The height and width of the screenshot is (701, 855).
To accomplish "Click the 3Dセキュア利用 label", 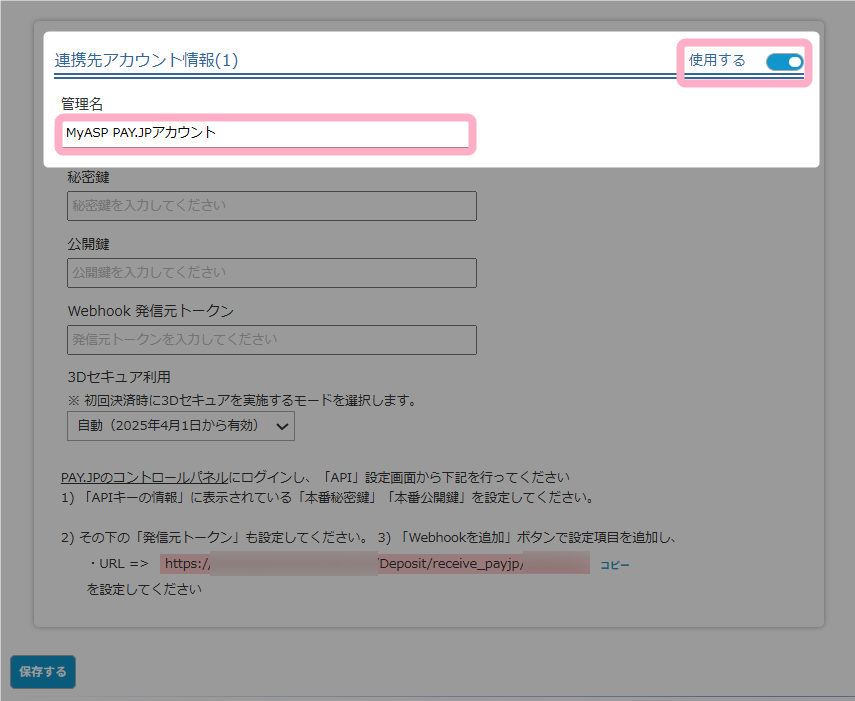I will coord(119,377).
